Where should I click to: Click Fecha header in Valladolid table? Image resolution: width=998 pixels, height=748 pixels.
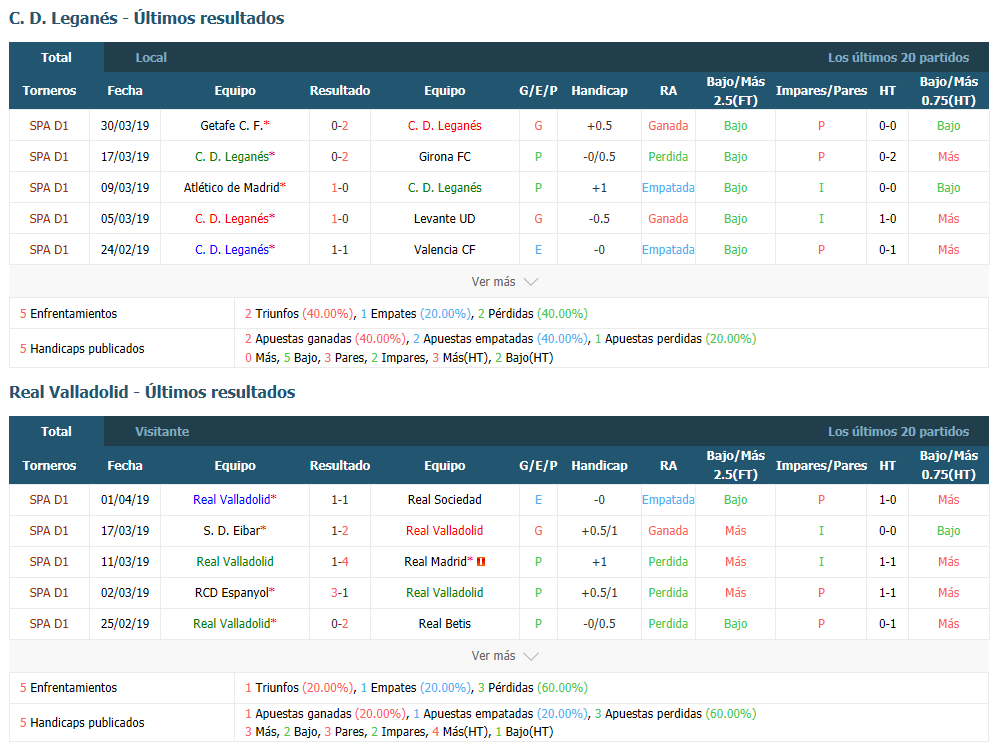(125, 465)
